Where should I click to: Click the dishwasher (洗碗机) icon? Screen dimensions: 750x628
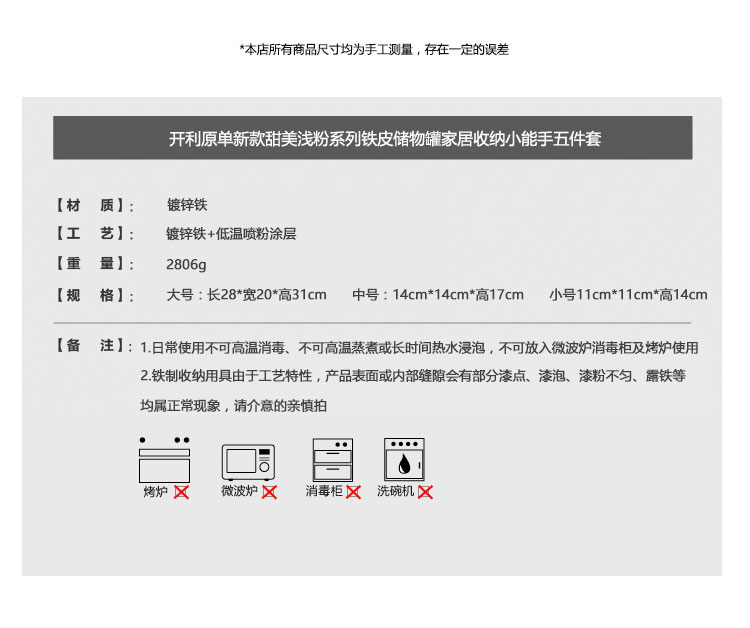coord(404,459)
